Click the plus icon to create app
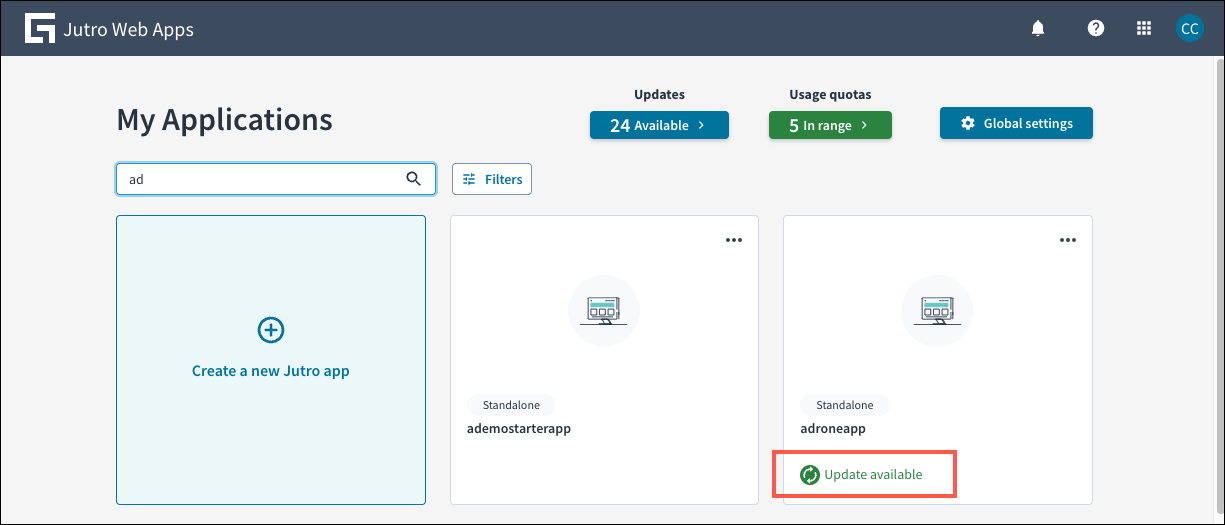Image resolution: width=1225 pixels, height=525 pixels. tap(271, 330)
